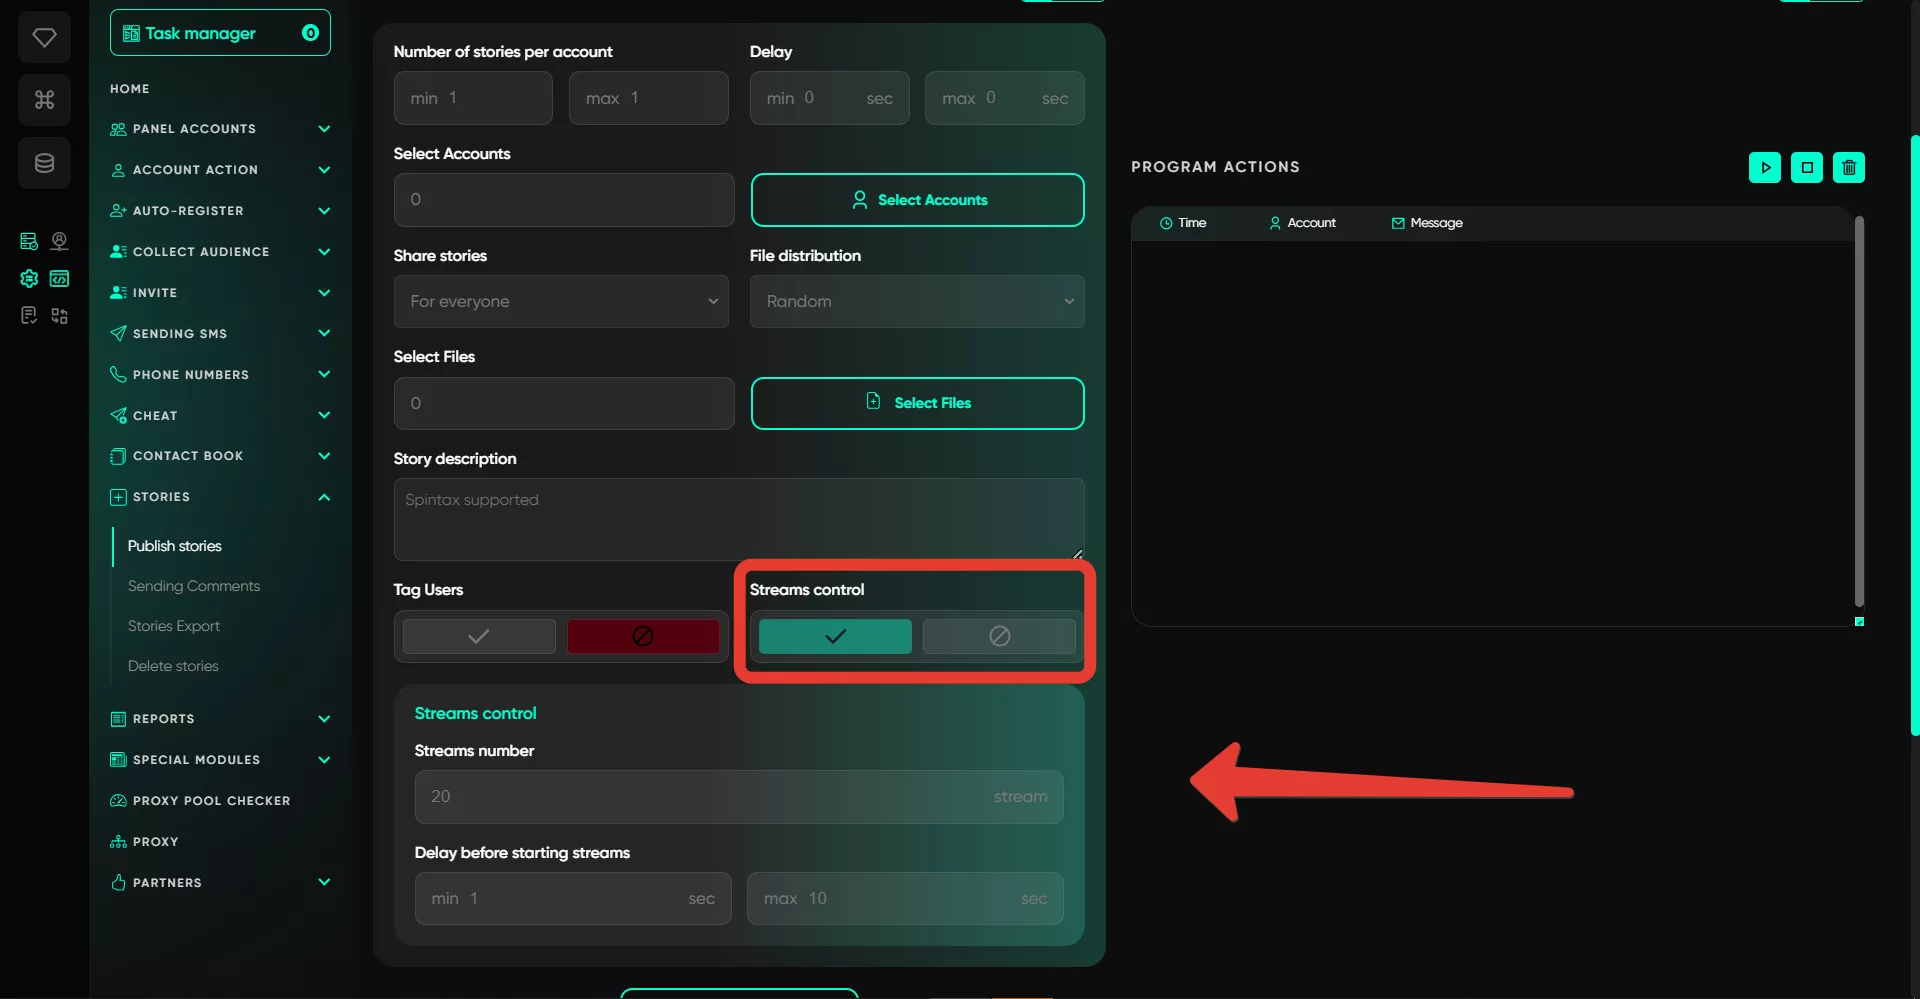Click max delay before starting streams field
The image size is (1920, 999).
[x=905, y=899]
